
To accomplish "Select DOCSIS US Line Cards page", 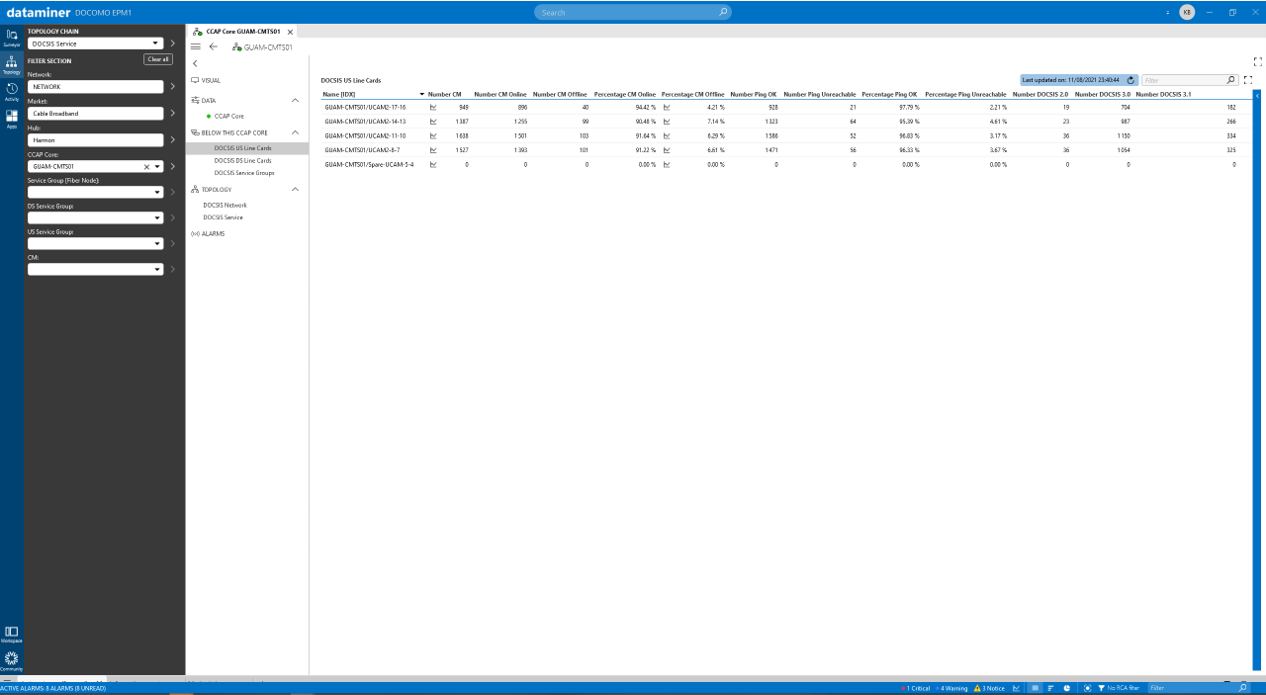I will pyautogui.click(x=243, y=148).
